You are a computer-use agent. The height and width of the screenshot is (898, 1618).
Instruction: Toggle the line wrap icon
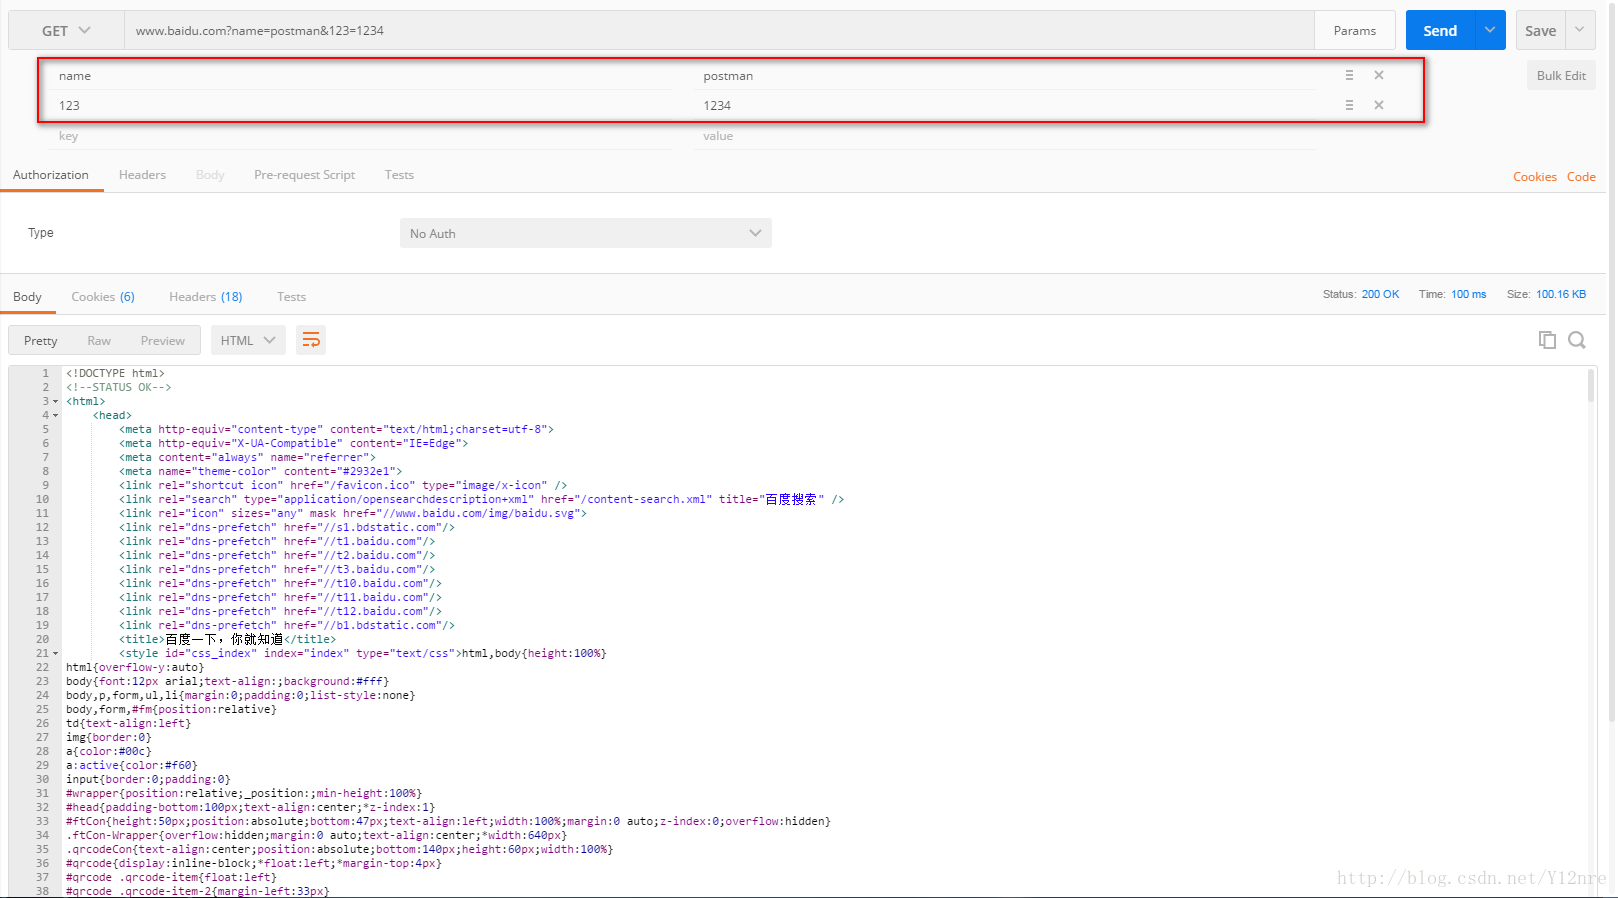[x=311, y=340]
